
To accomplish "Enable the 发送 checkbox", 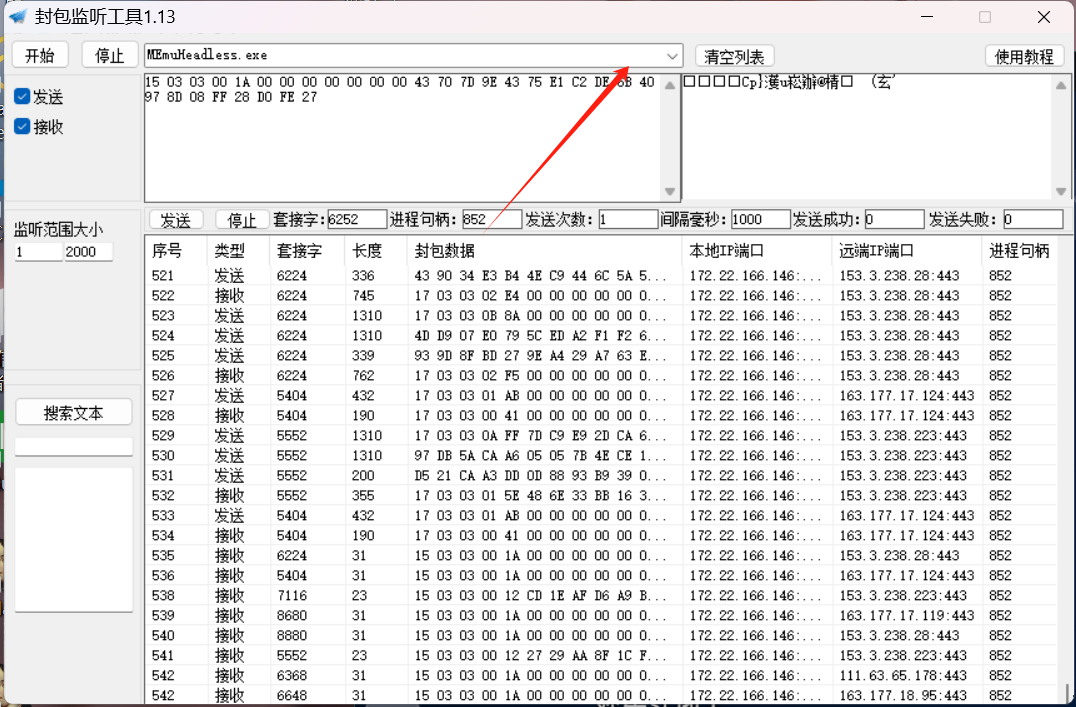I will (x=22, y=96).
